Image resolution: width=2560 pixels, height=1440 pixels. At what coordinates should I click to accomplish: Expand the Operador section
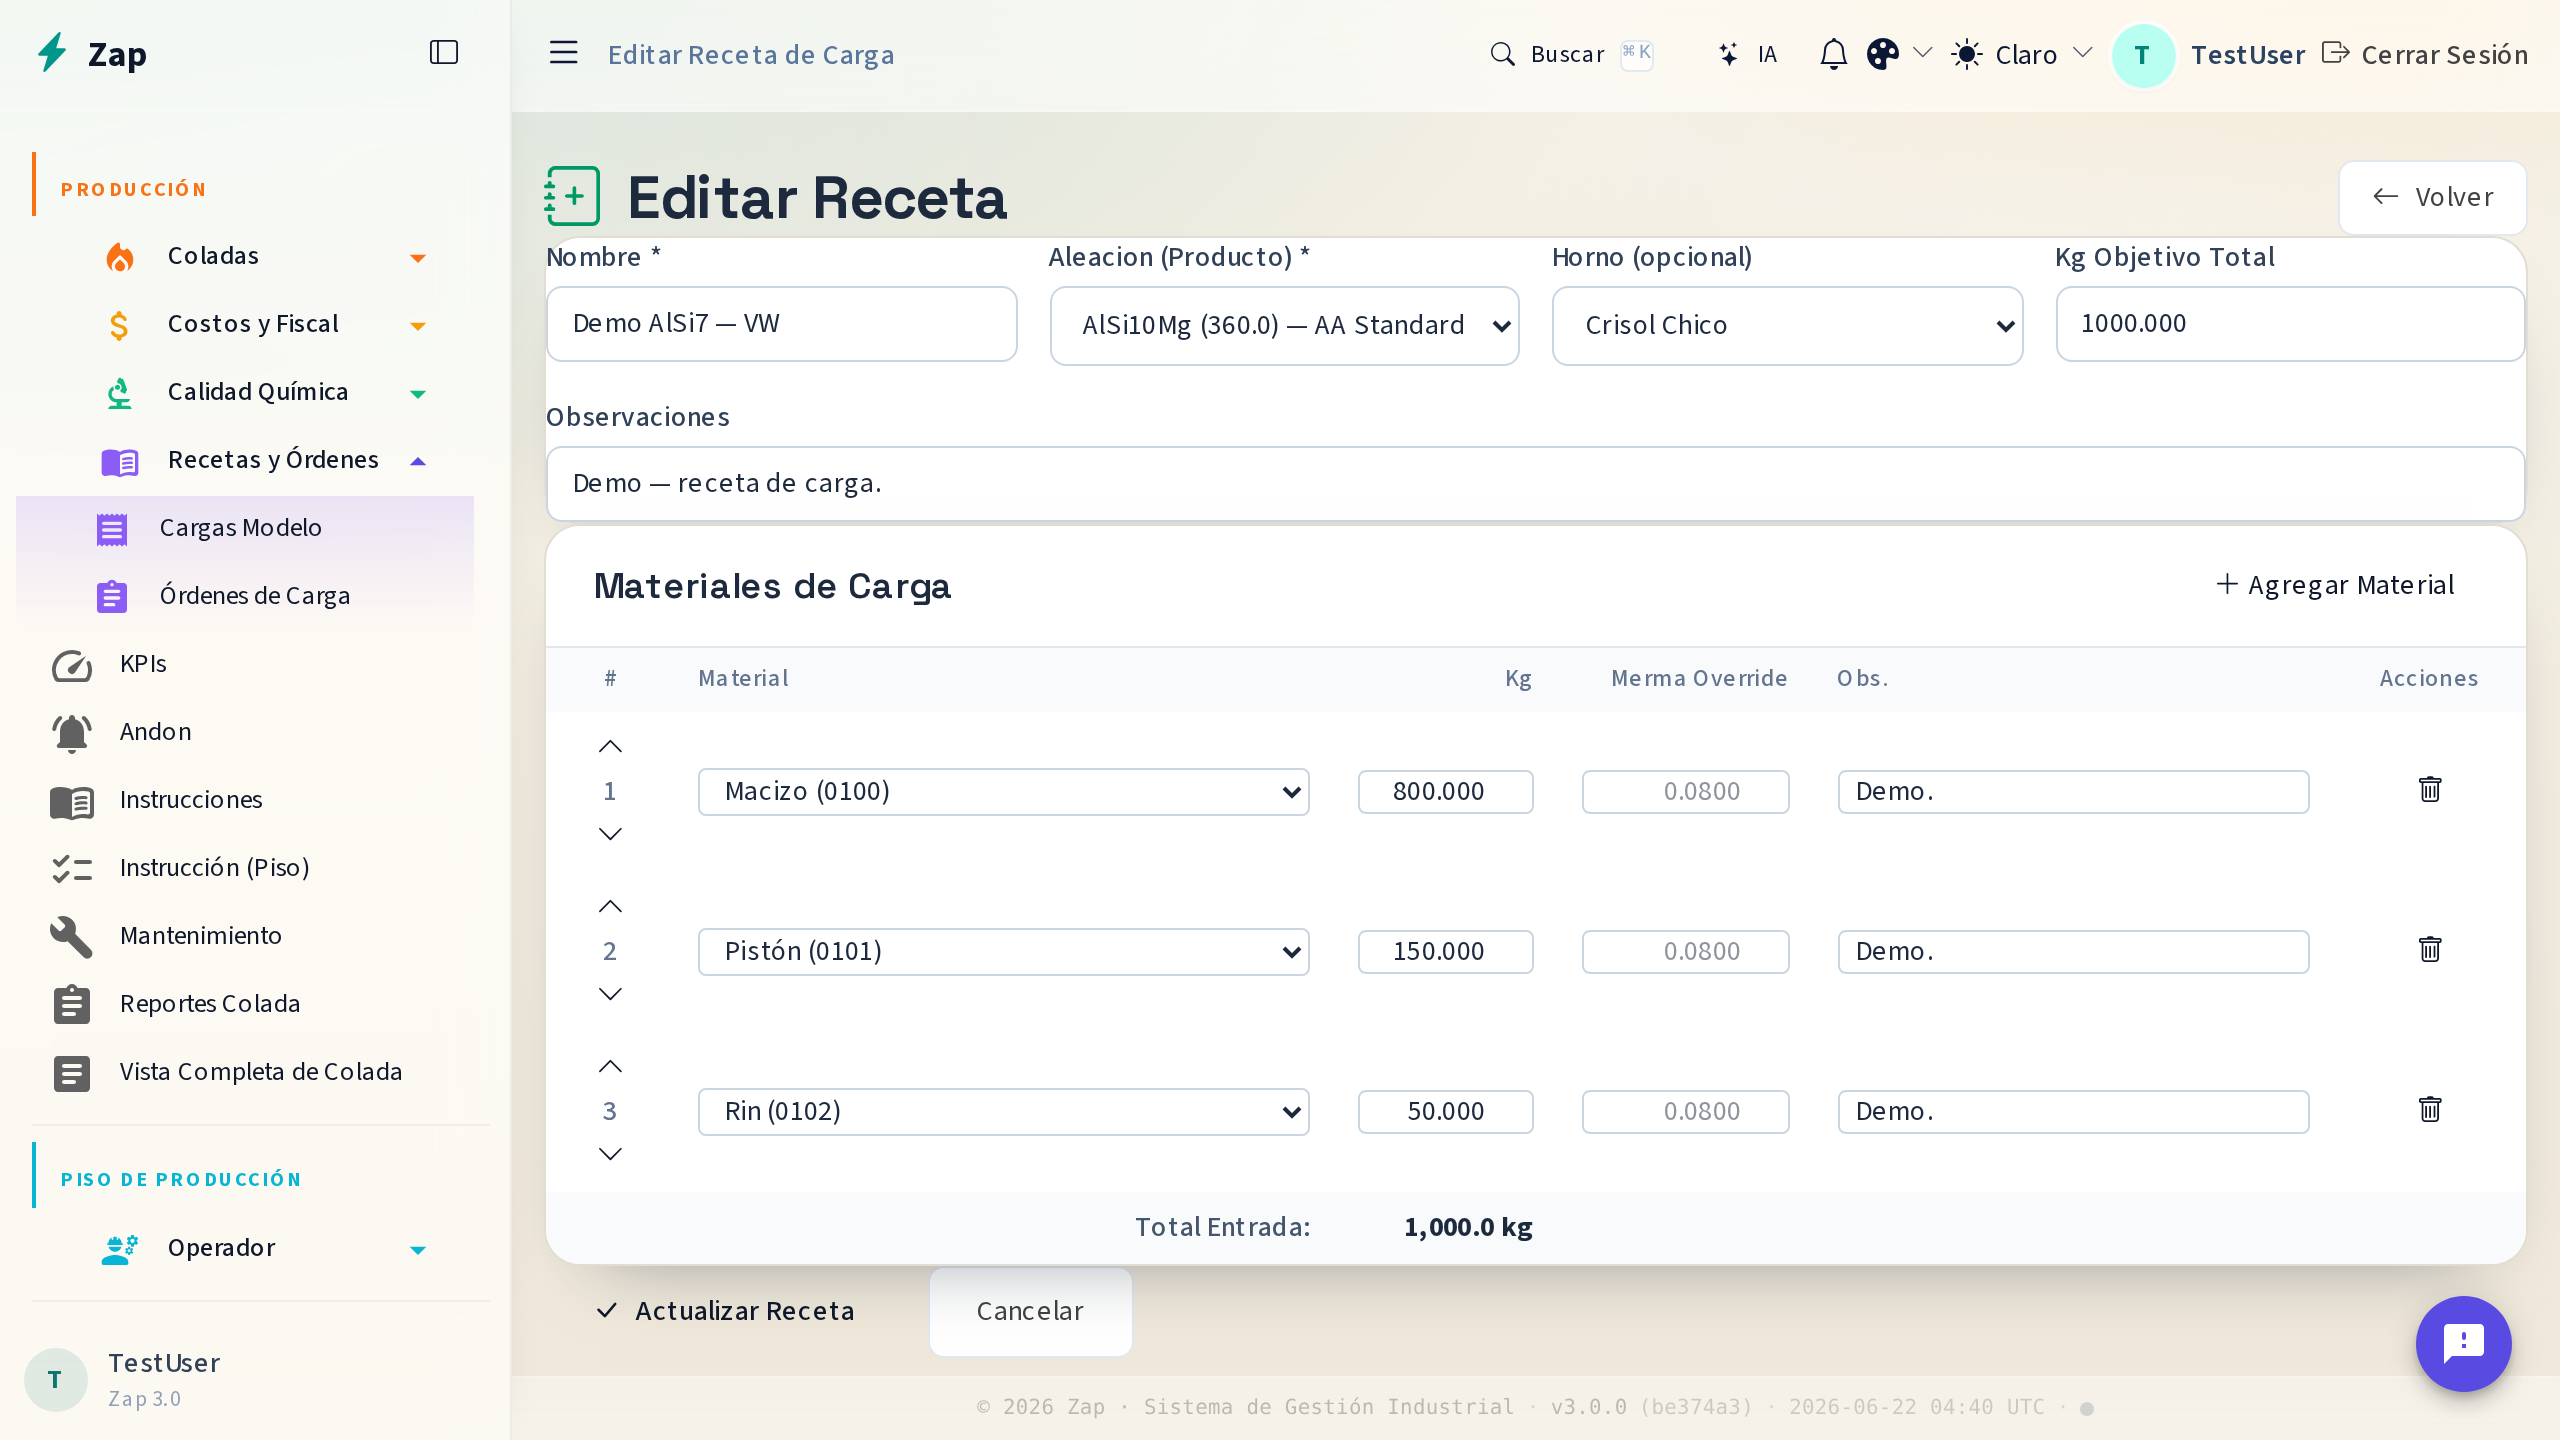[x=266, y=1248]
